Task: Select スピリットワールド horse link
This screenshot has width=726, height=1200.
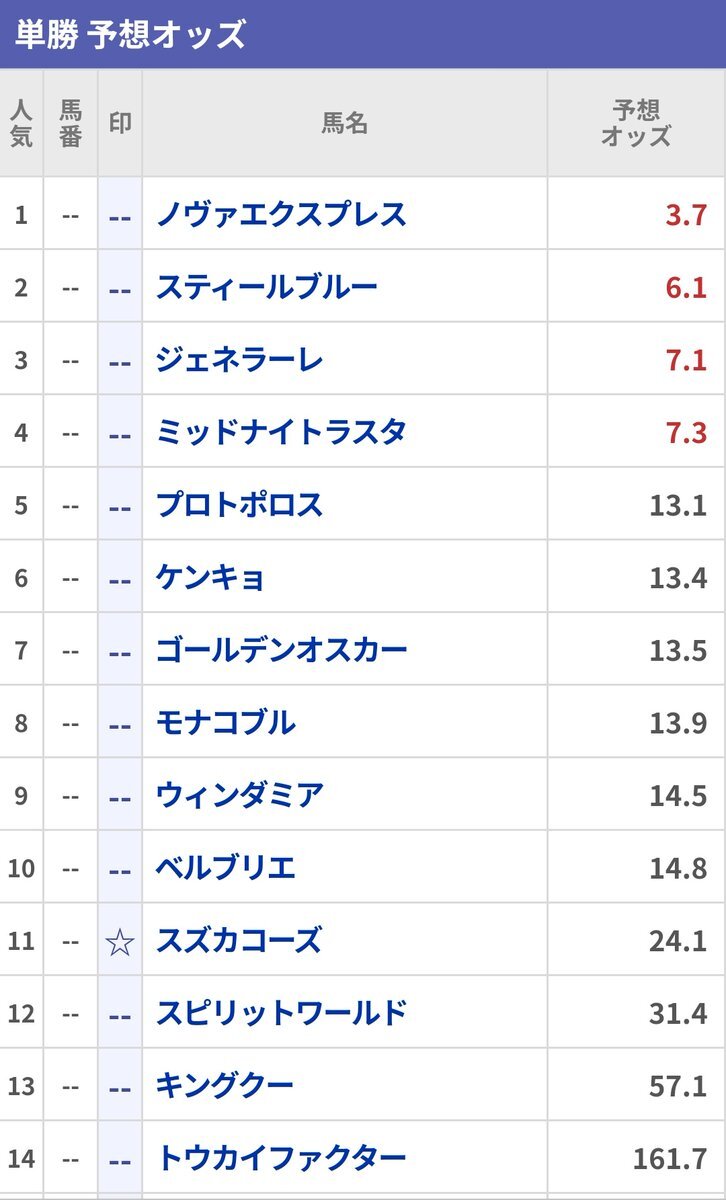Action: click(282, 1013)
